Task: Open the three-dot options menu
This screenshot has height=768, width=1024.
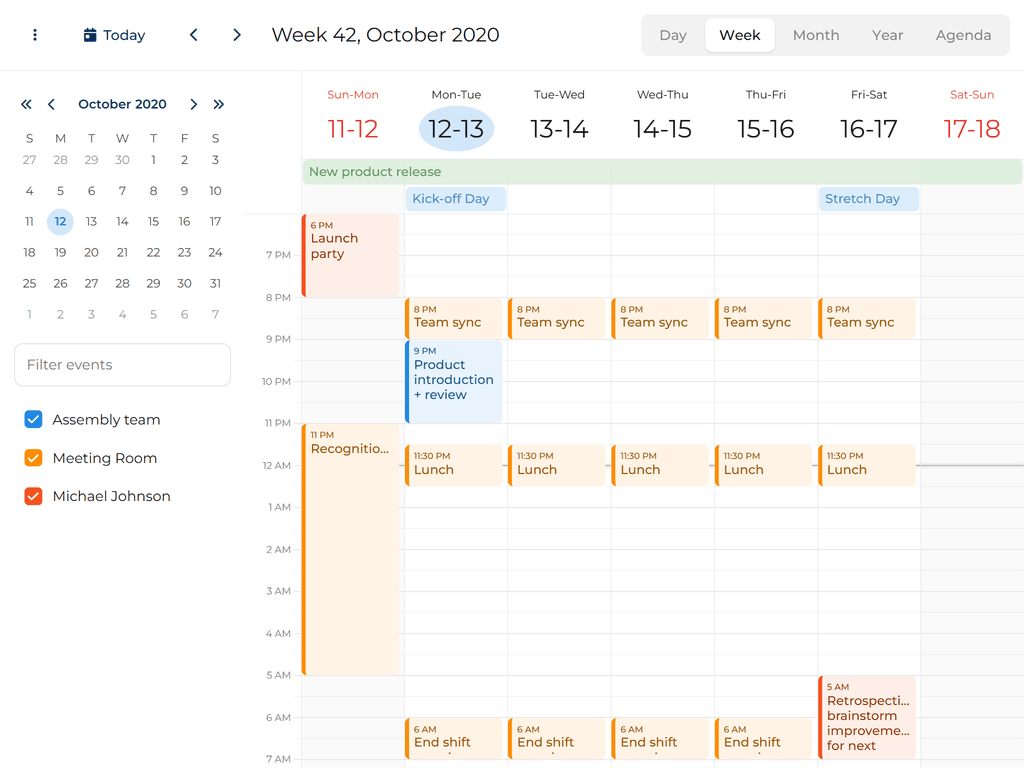Action: click(35, 35)
